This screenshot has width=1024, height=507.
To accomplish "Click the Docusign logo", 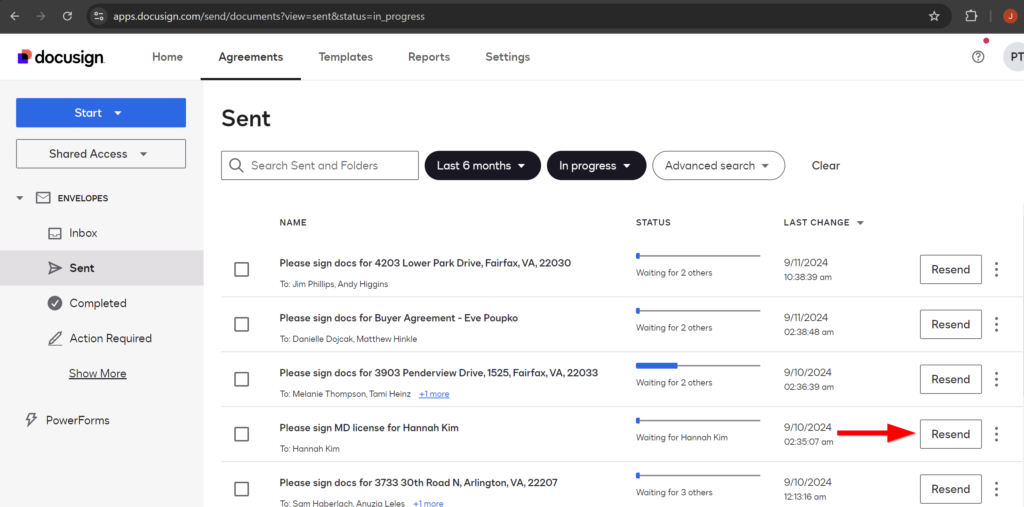I will (61, 57).
